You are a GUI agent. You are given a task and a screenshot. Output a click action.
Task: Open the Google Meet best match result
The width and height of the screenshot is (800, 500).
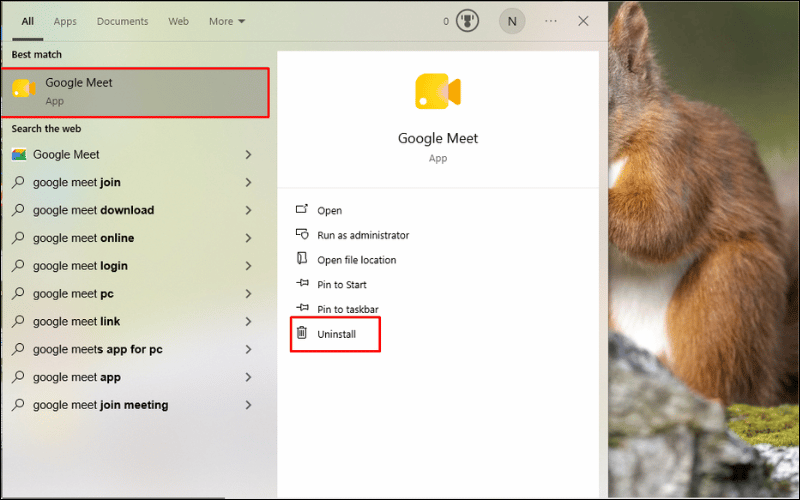135,92
